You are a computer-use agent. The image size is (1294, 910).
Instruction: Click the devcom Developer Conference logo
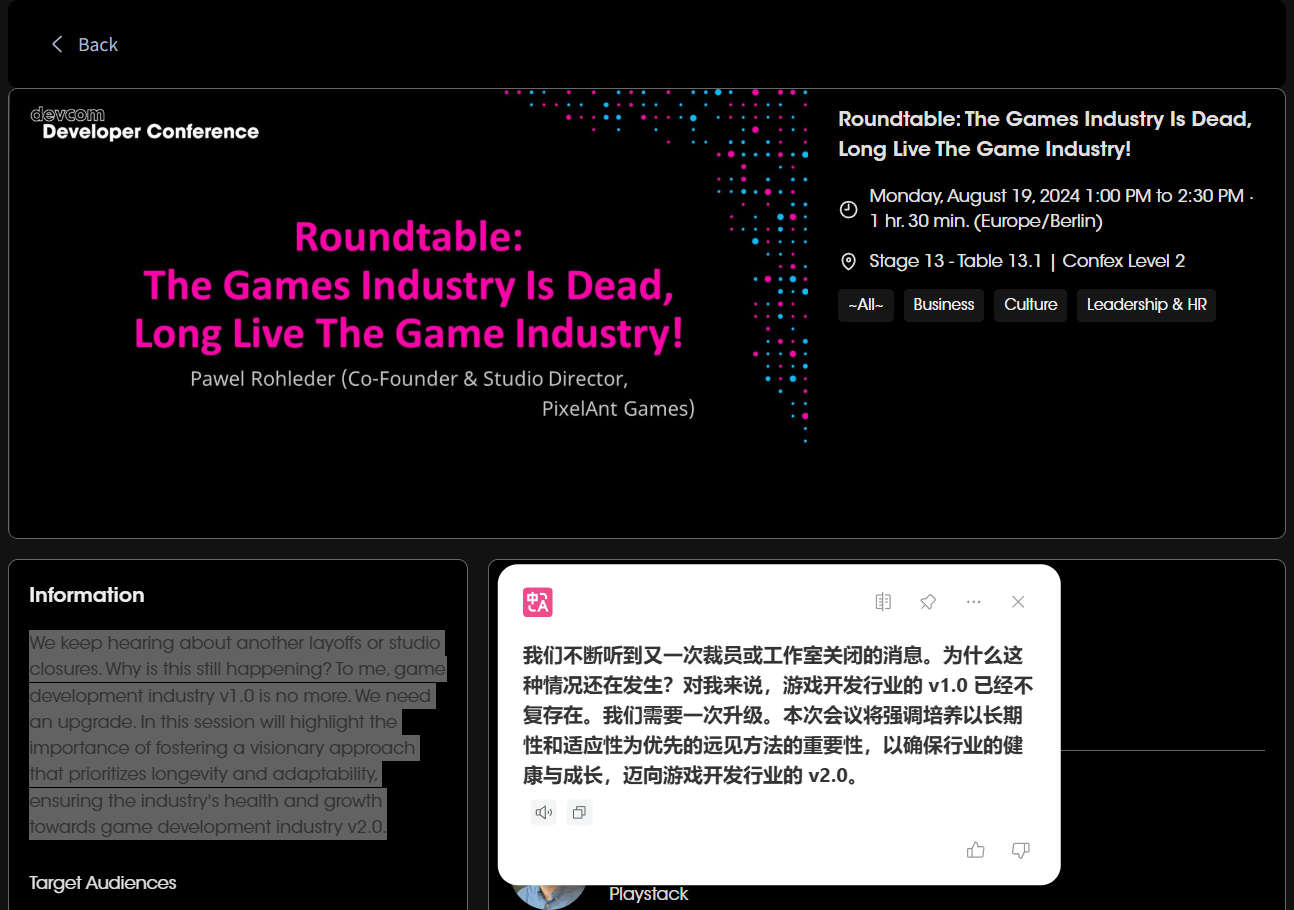(144, 123)
